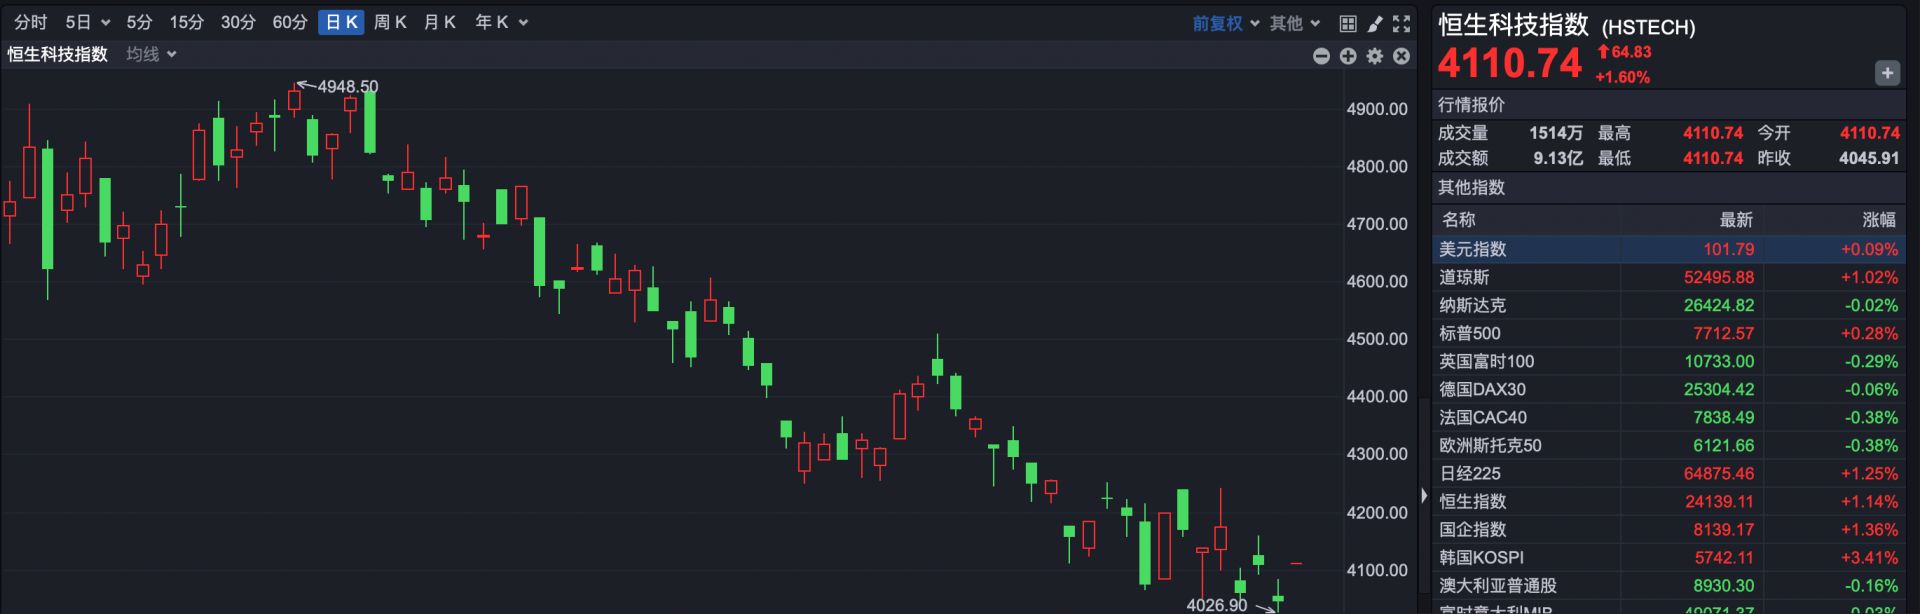Select the 日K daily candlestick tab

tap(341, 22)
